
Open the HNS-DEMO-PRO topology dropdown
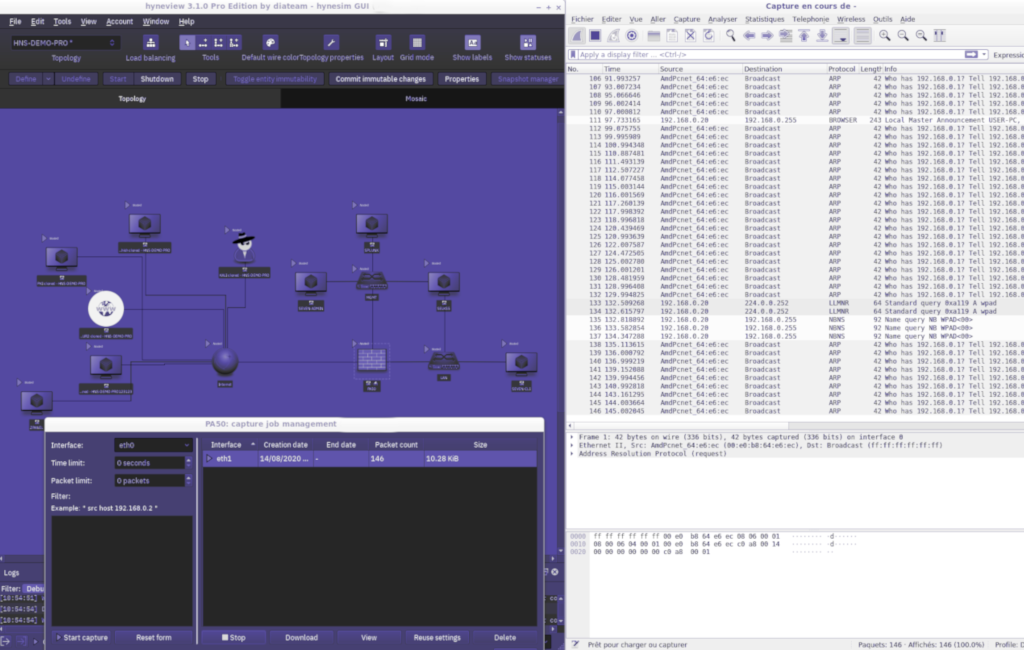click(65, 43)
